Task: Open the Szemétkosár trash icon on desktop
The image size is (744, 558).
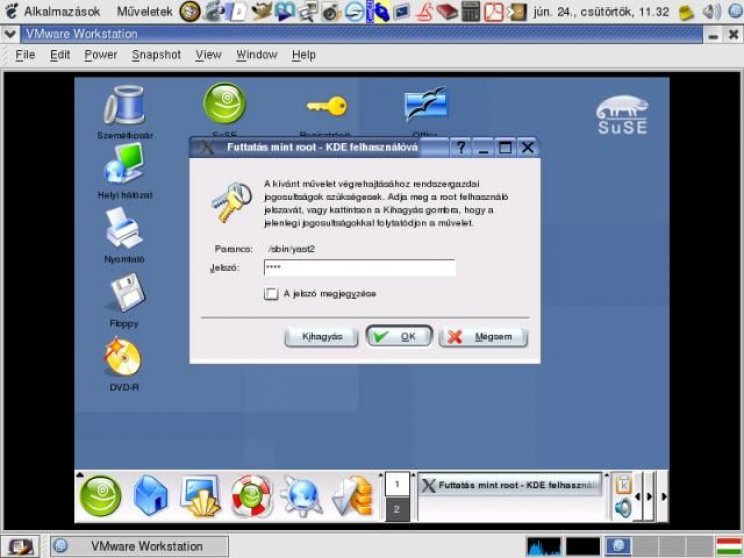Action: [x=125, y=105]
